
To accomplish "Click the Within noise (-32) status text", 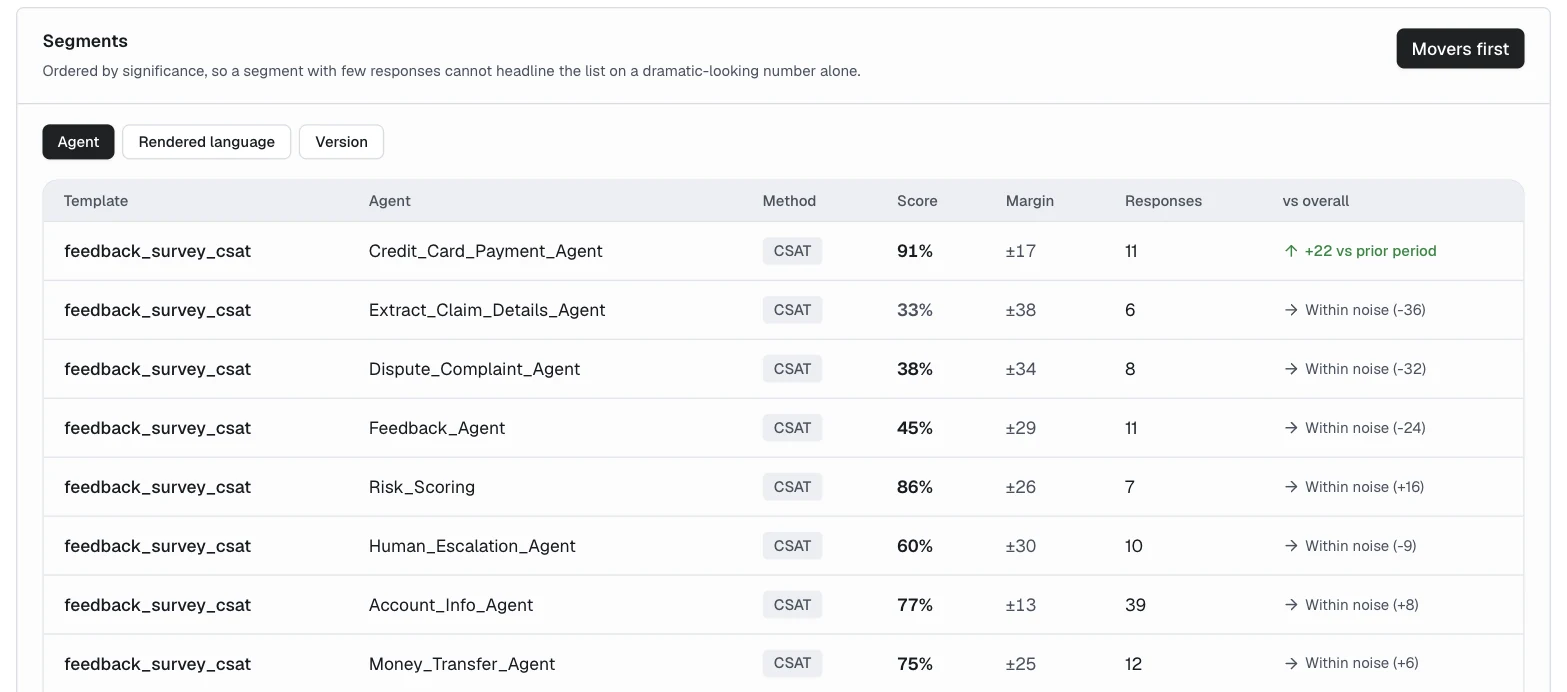I will 1365,369.
